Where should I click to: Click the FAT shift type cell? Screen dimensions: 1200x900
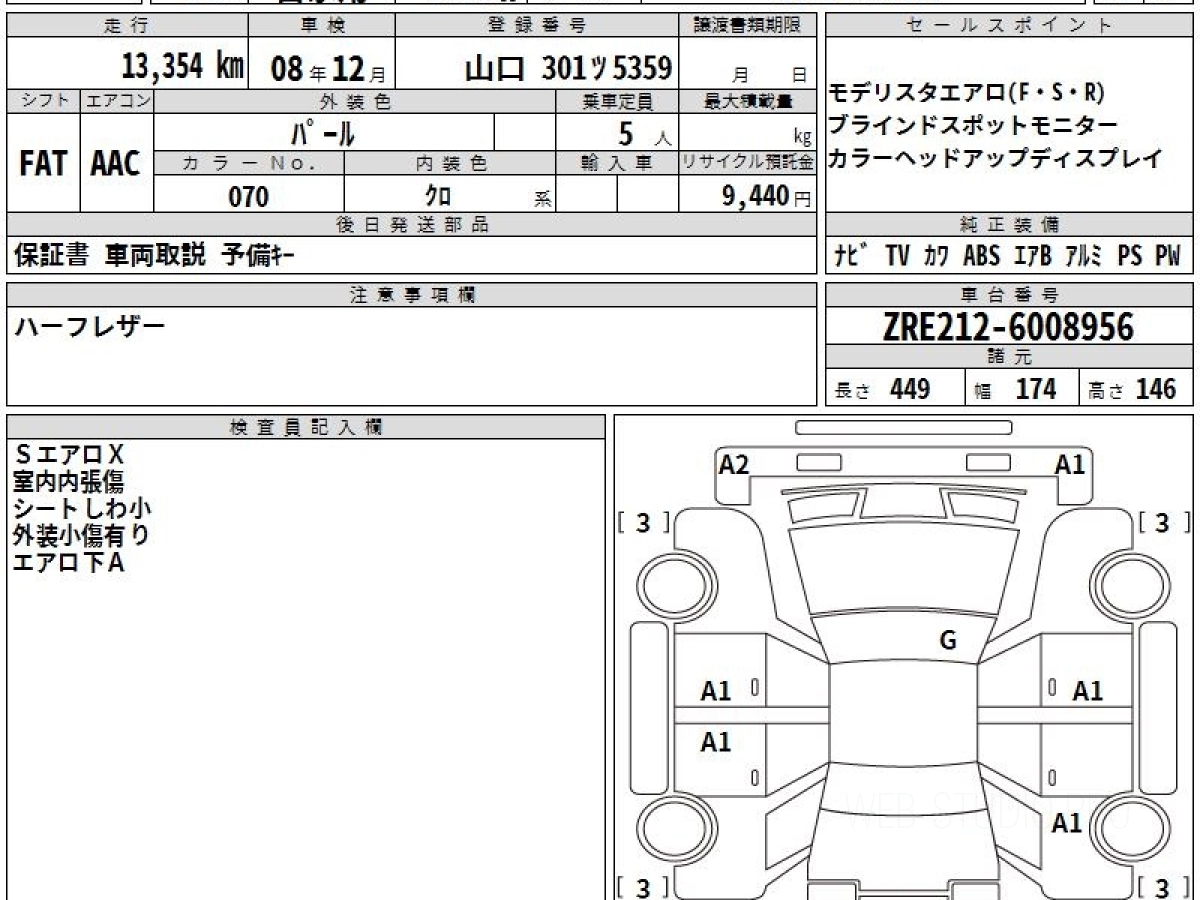[x=43, y=164]
